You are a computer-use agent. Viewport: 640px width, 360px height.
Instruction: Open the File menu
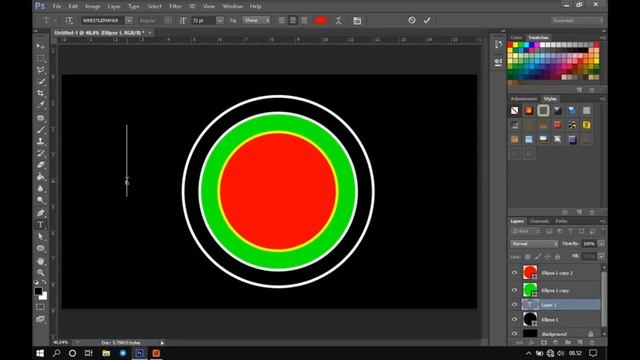click(57, 6)
